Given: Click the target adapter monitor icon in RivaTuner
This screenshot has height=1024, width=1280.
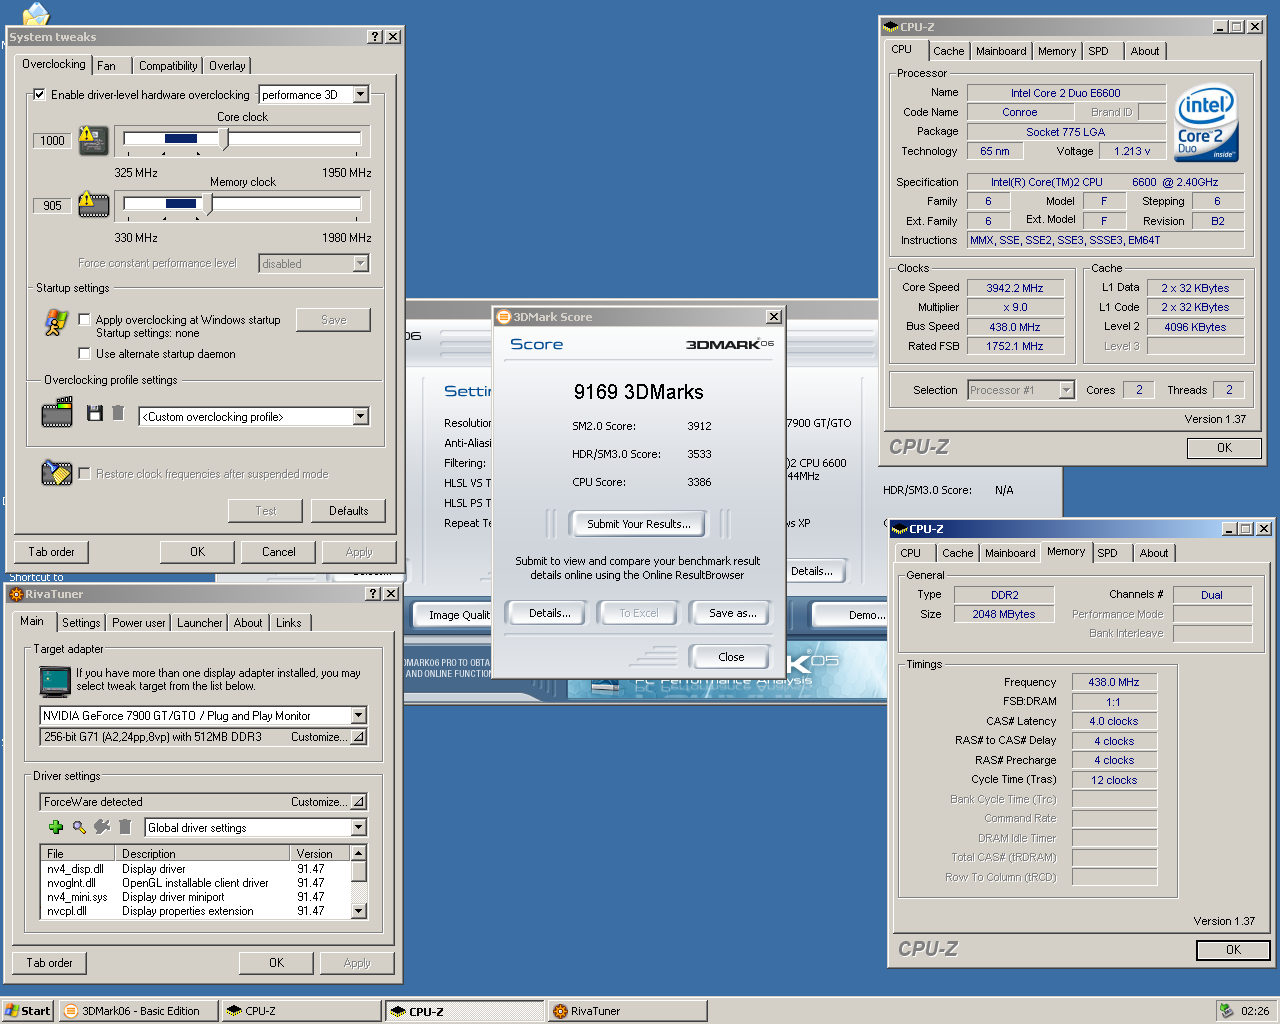Looking at the screenshot, I should coord(55,681).
